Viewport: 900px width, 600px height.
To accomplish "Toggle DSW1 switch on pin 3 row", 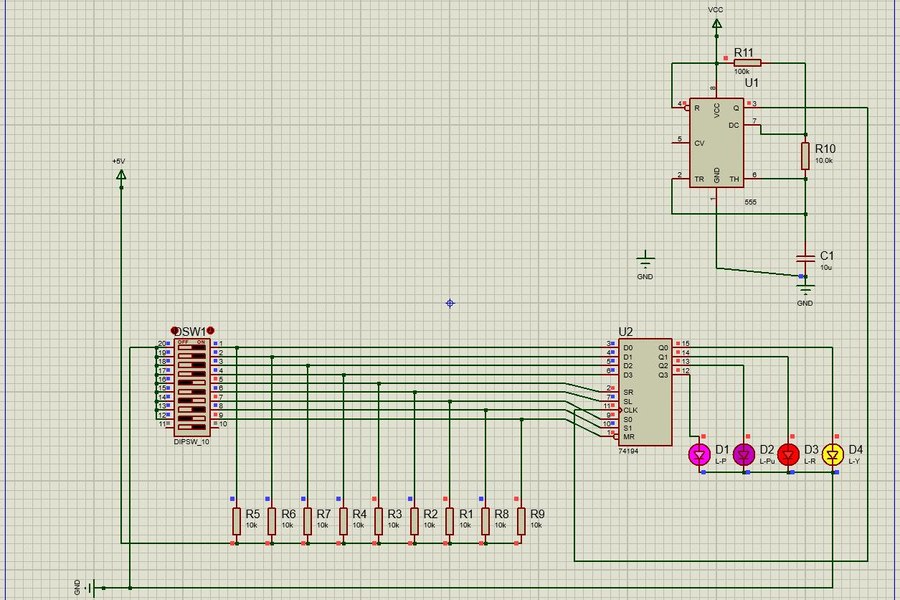I will (x=192, y=365).
